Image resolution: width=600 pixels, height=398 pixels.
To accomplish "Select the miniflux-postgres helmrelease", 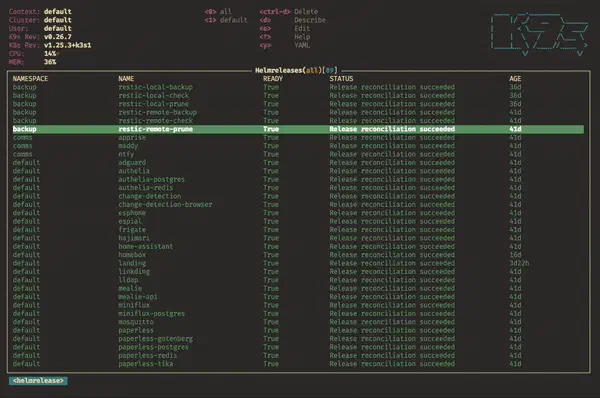I will 298,314.
